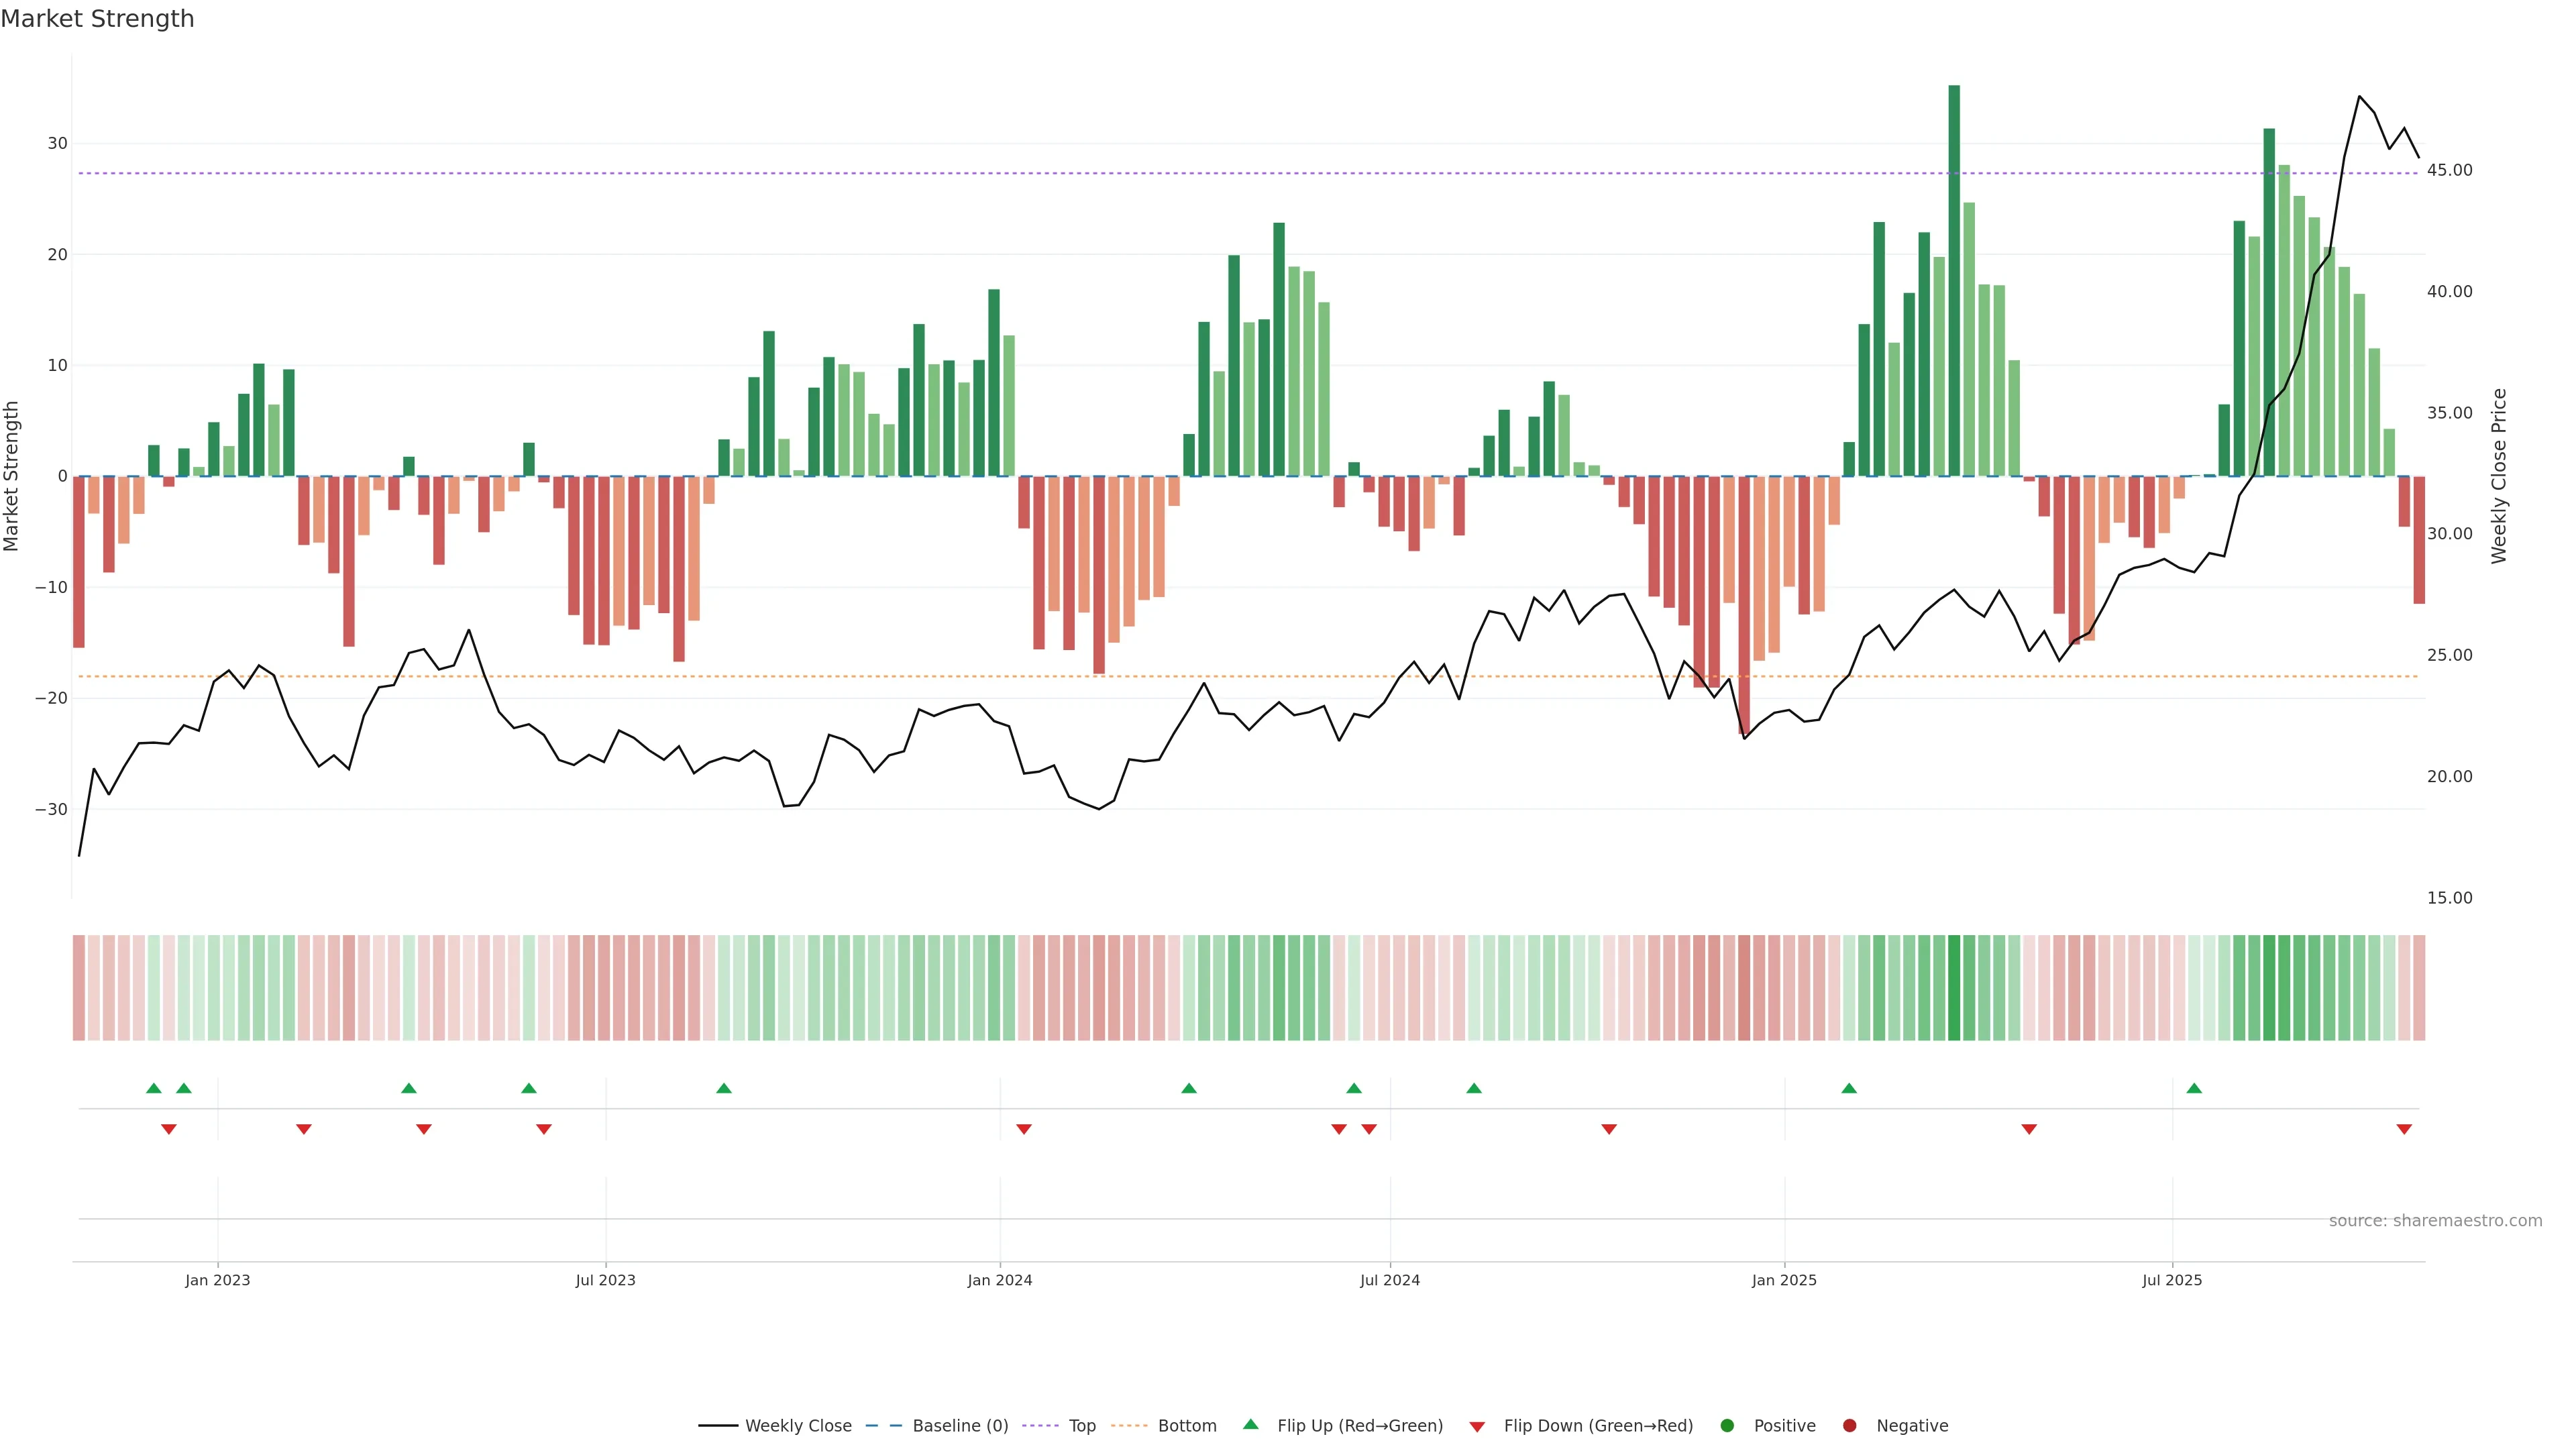
Task: Click the Negative red circle legend icon
Action: click(x=1849, y=1426)
